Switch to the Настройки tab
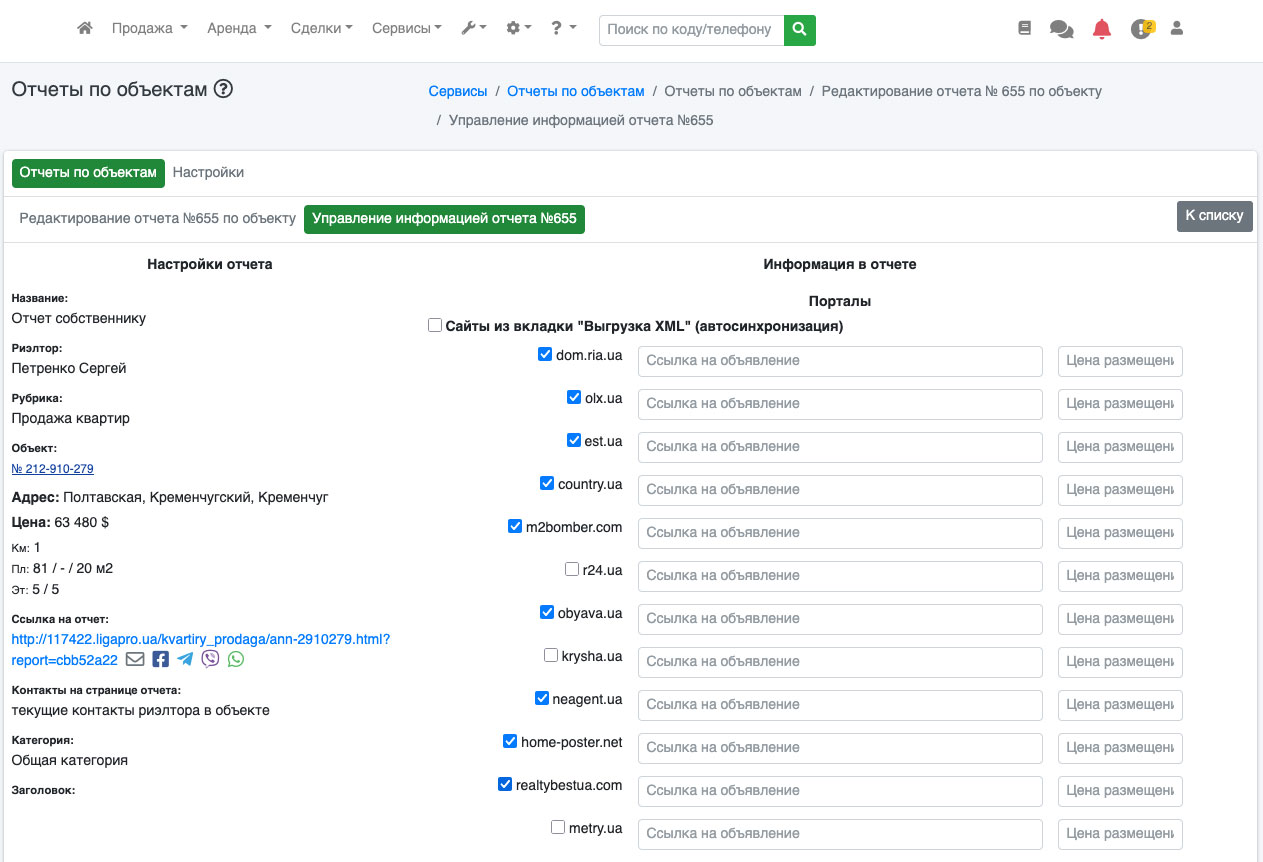The width and height of the screenshot is (1263, 862). point(208,172)
